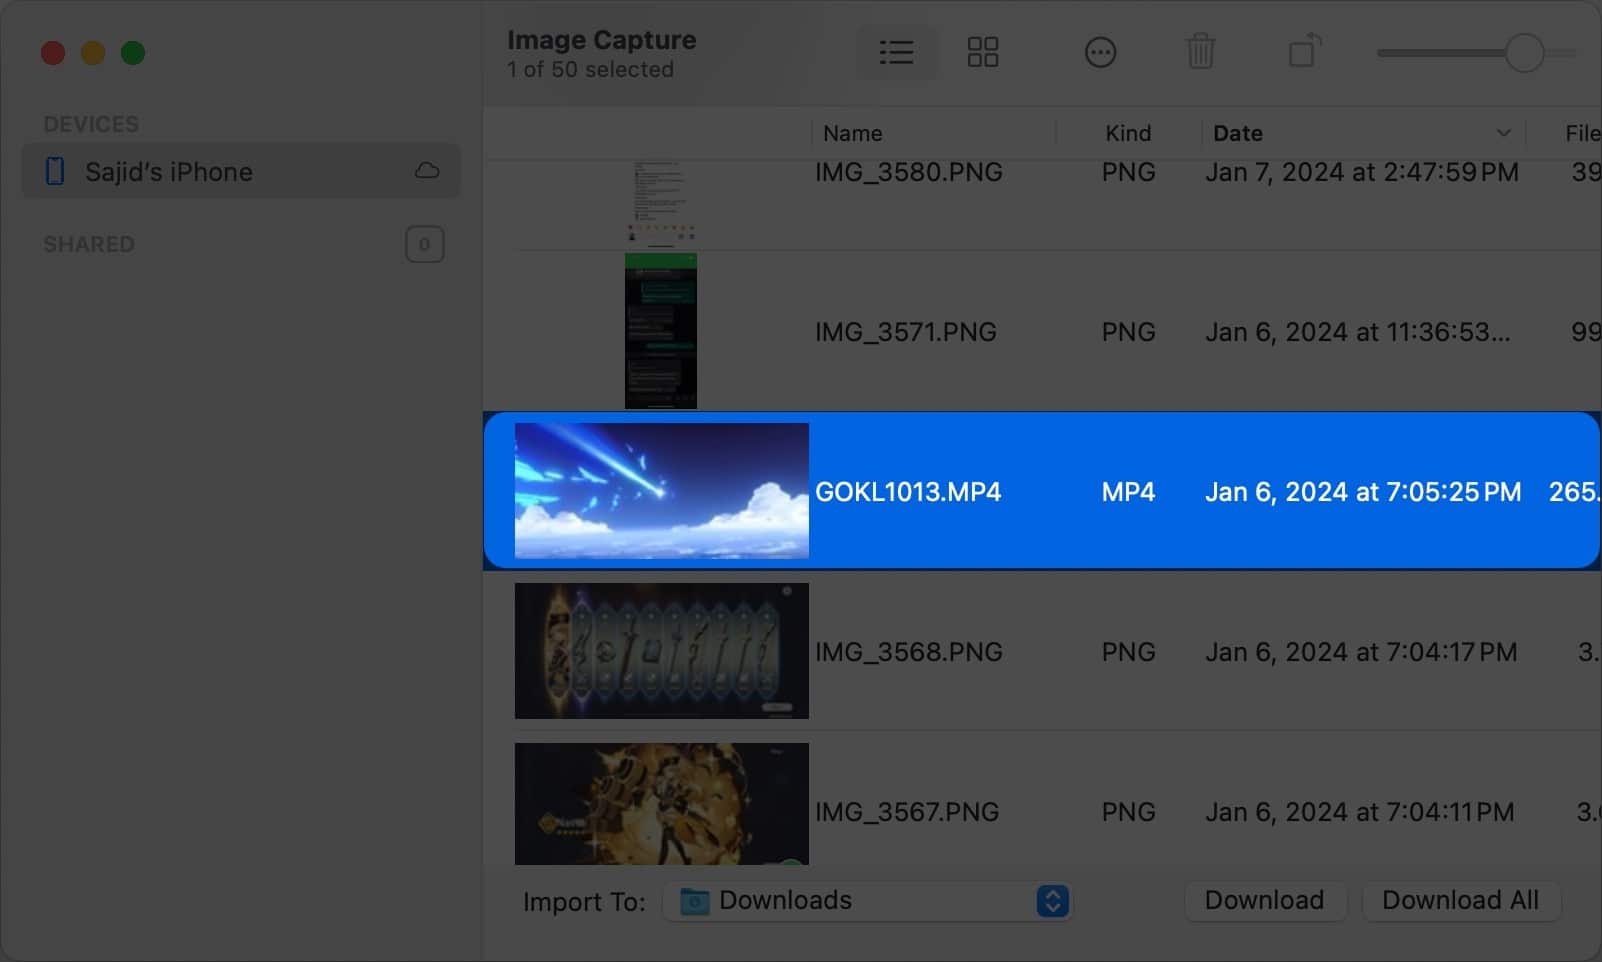The height and width of the screenshot is (962, 1602).
Task: Sort by the File size column header
Action: 1583,133
